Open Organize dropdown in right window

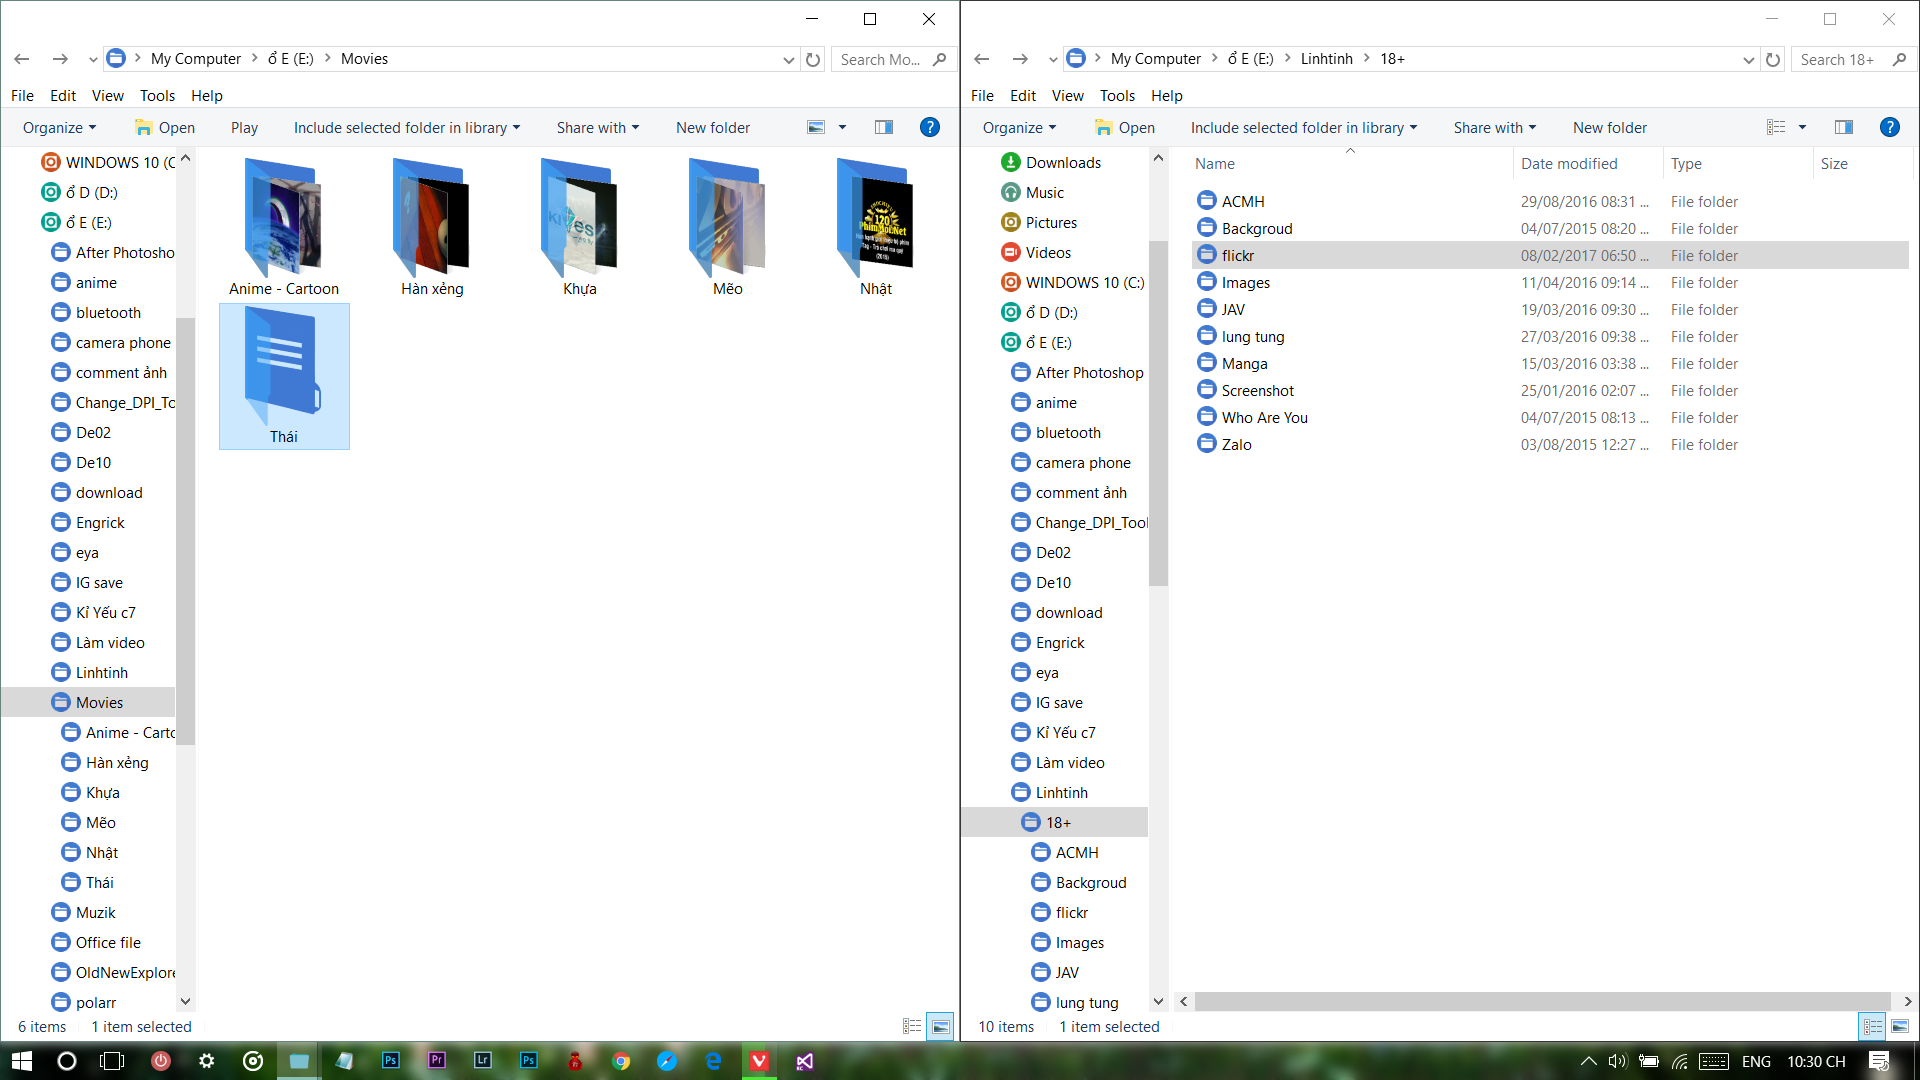point(1020,127)
